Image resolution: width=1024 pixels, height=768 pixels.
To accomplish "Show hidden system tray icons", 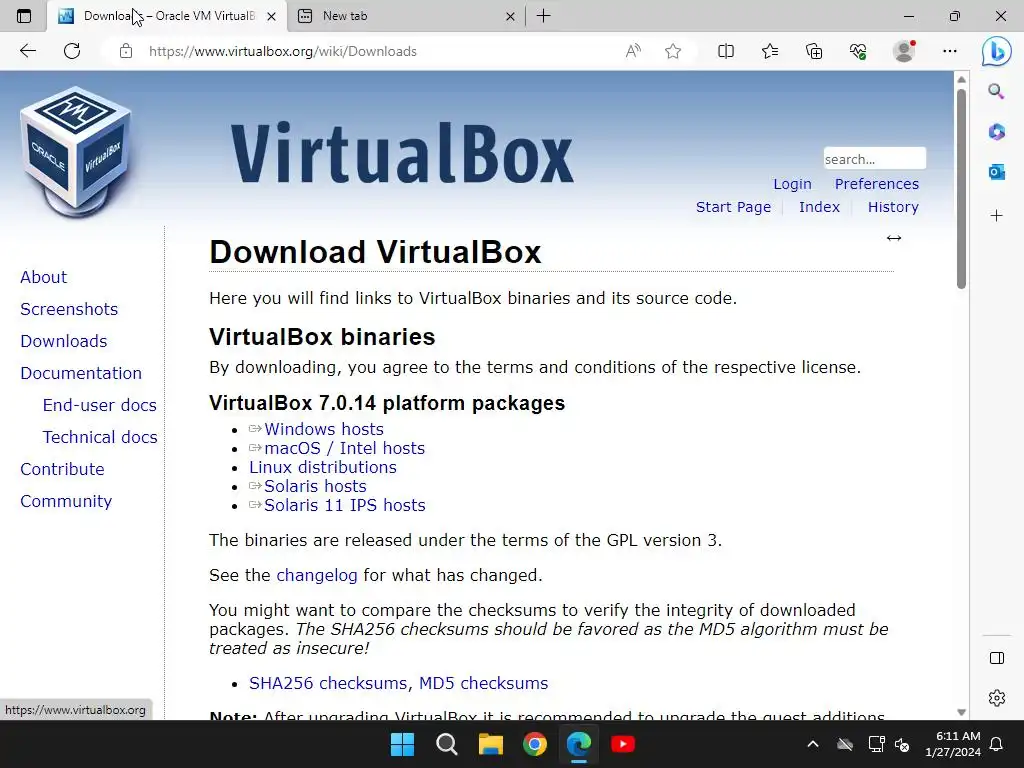I will pos(812,744).
